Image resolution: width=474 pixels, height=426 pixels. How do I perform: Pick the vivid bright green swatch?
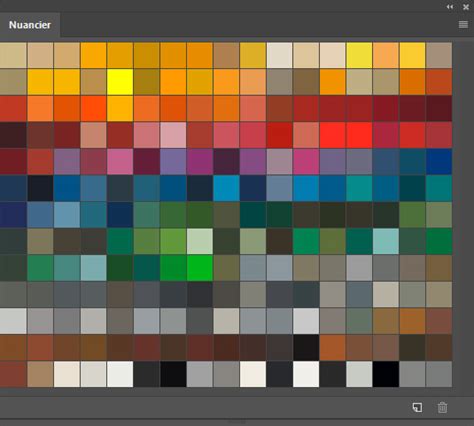click(200, 268)
